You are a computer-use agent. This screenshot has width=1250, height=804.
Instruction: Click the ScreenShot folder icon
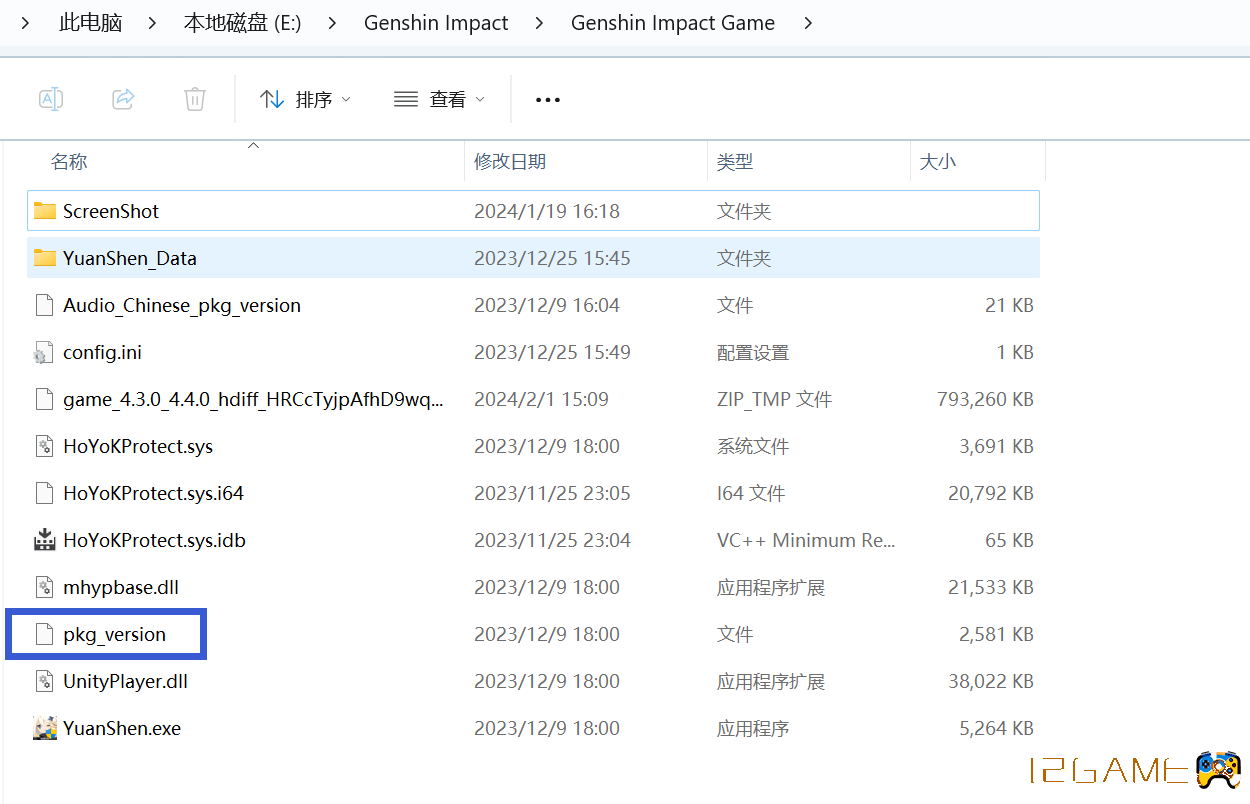pyautogui.click(x=44, y=211)
